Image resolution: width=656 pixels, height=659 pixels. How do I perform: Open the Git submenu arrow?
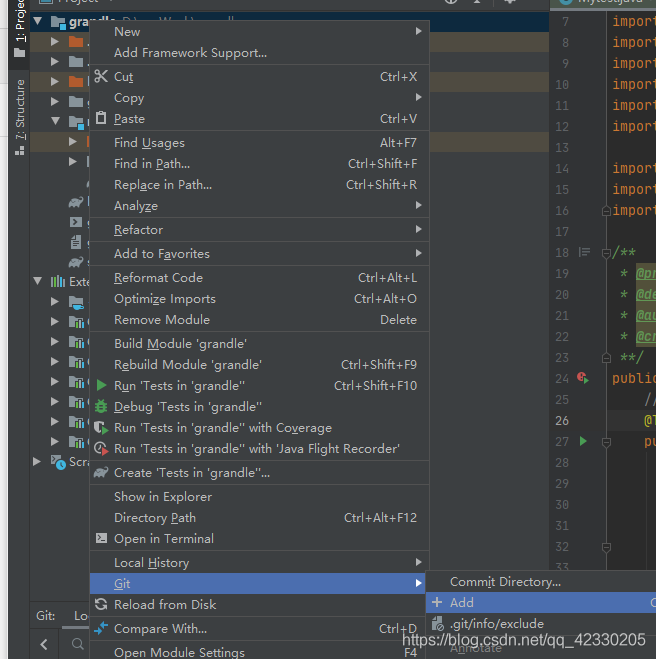[x=418, y=583]
